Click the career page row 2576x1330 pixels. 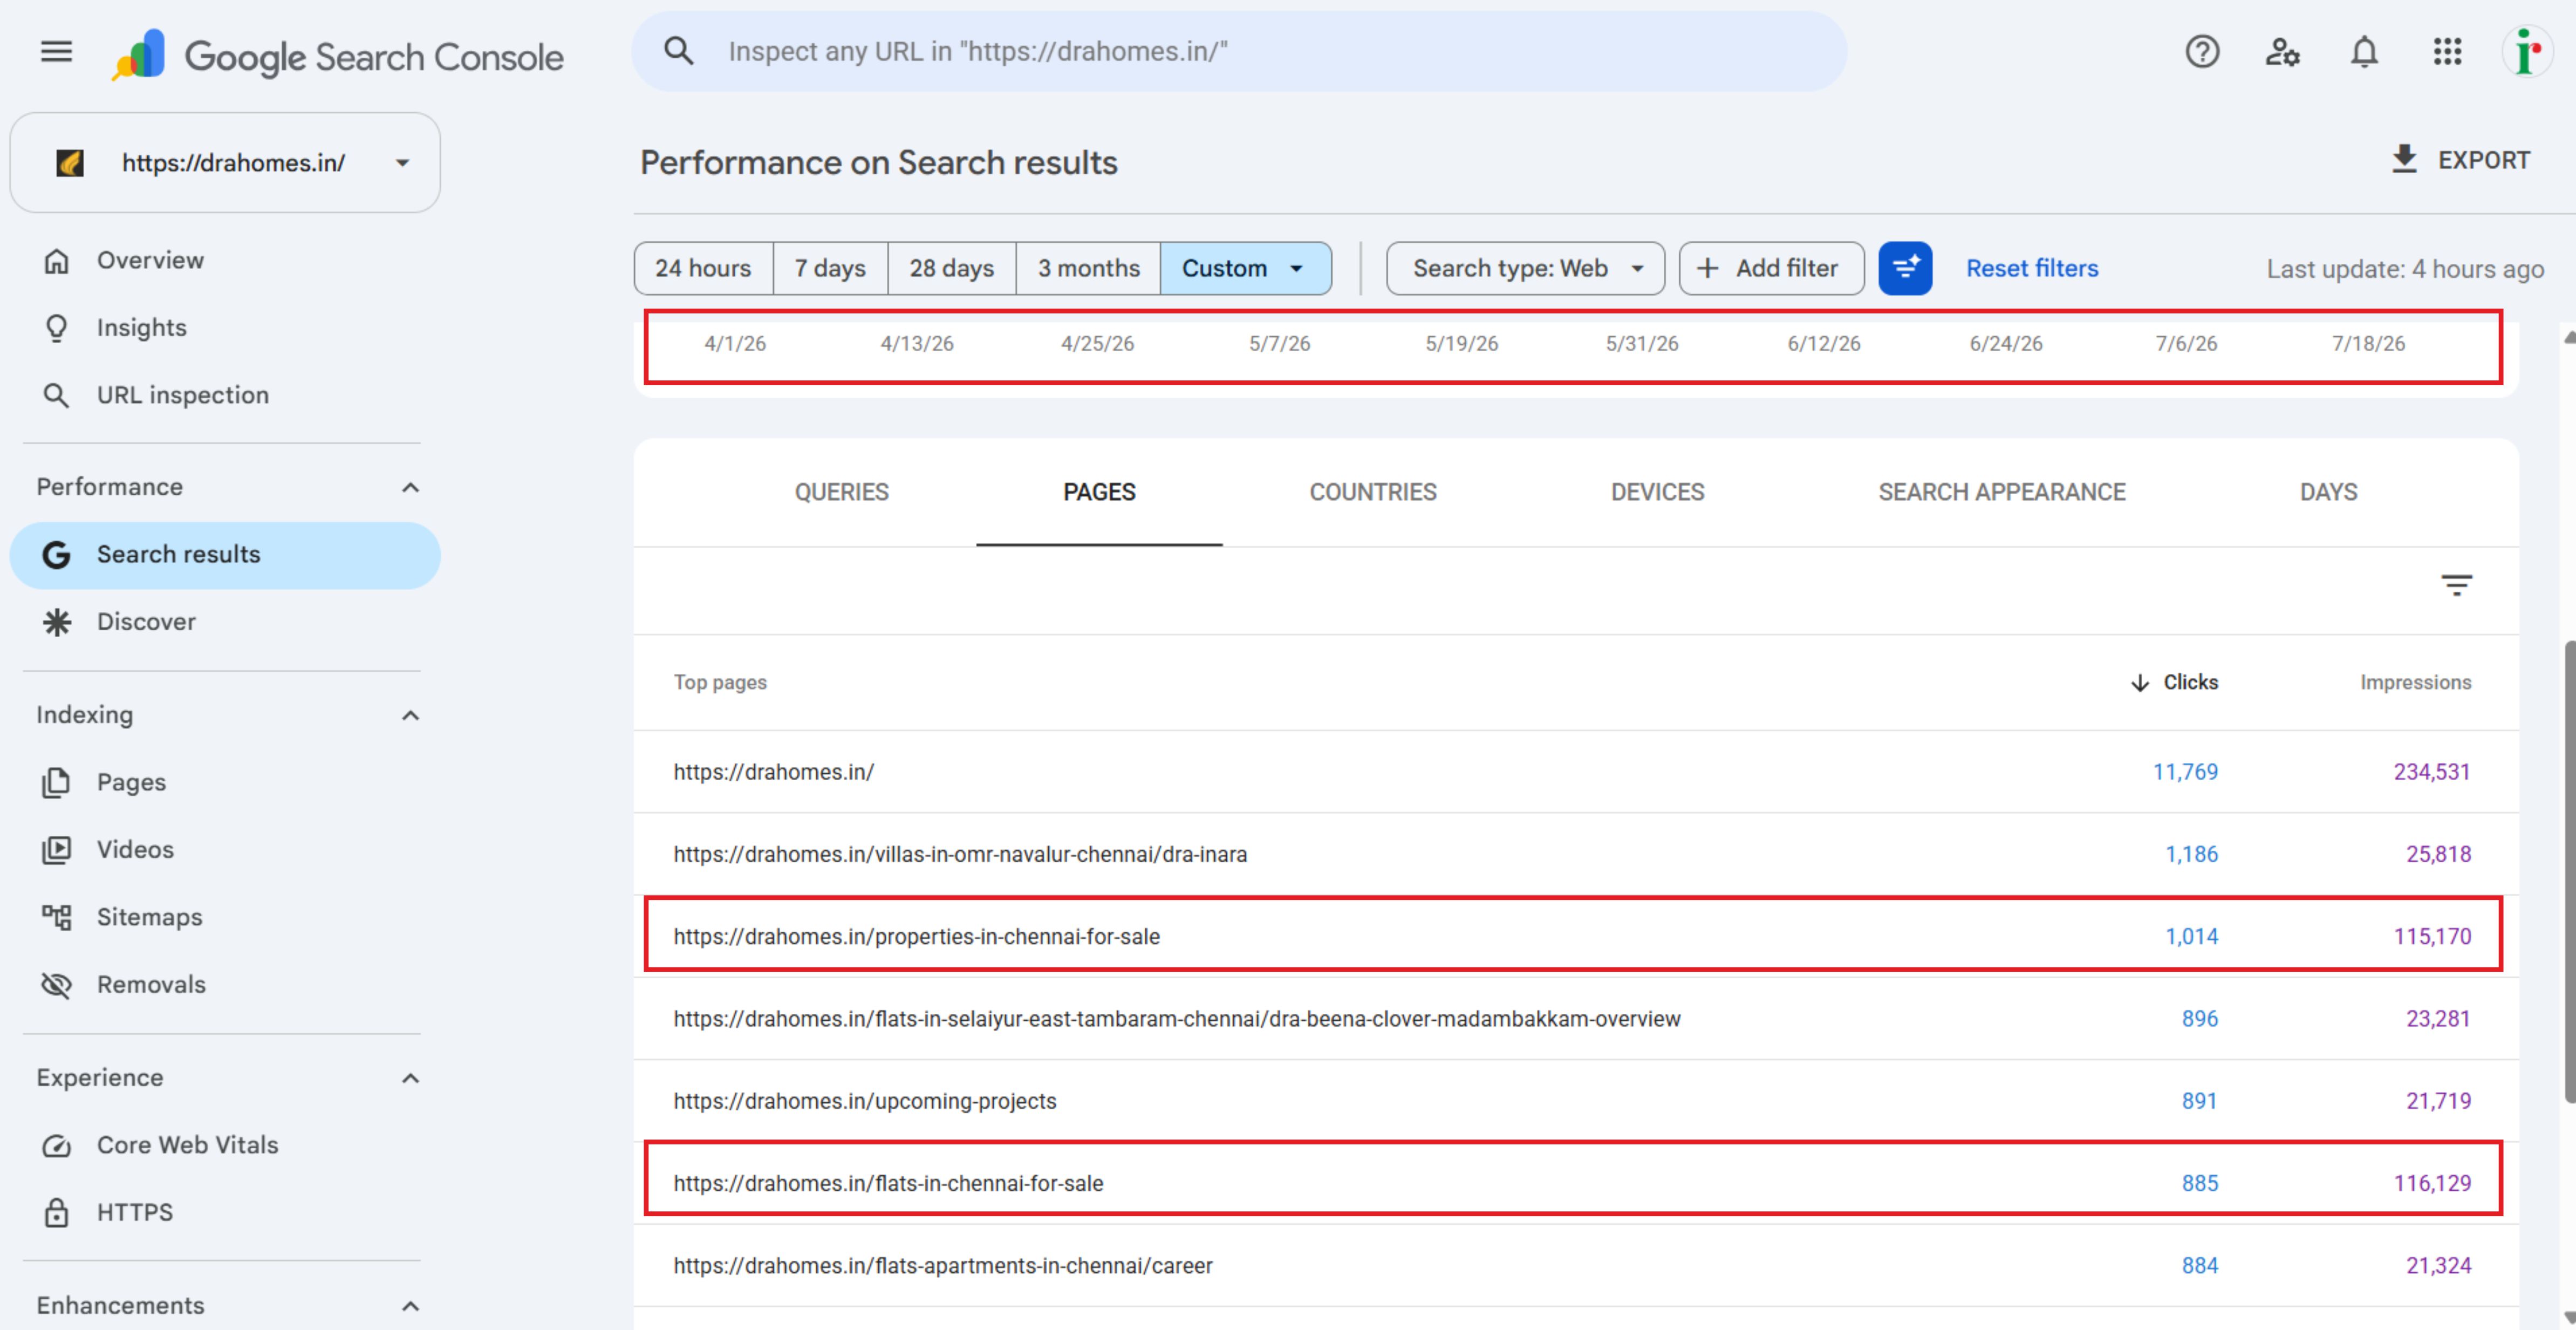(x=1575, y=1265)
